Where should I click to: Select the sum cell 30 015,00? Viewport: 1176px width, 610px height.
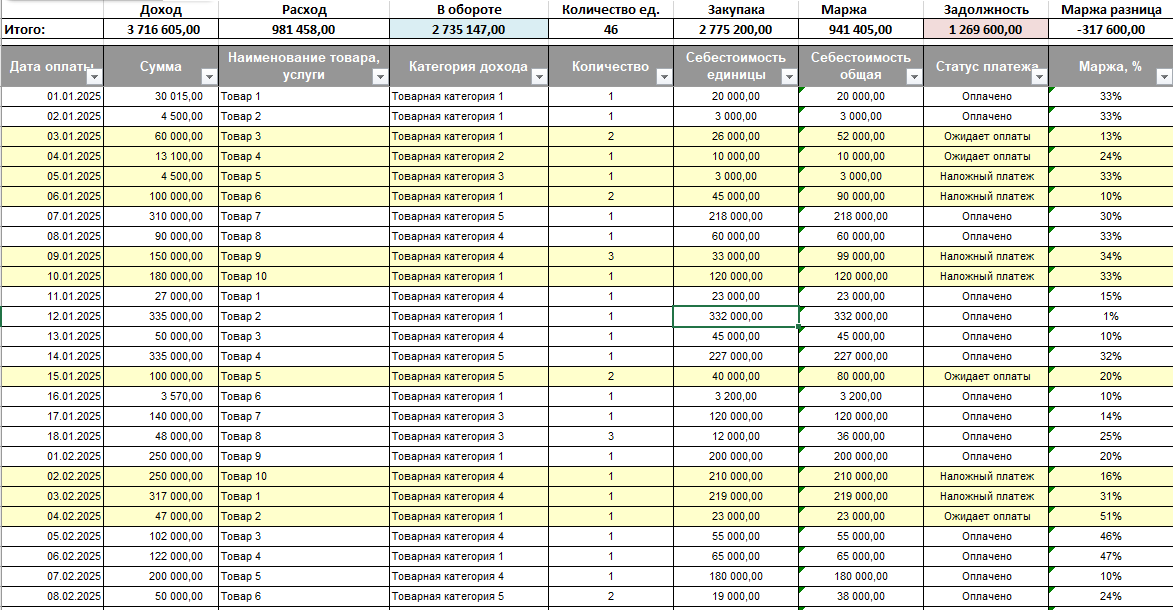coord(161,96)
